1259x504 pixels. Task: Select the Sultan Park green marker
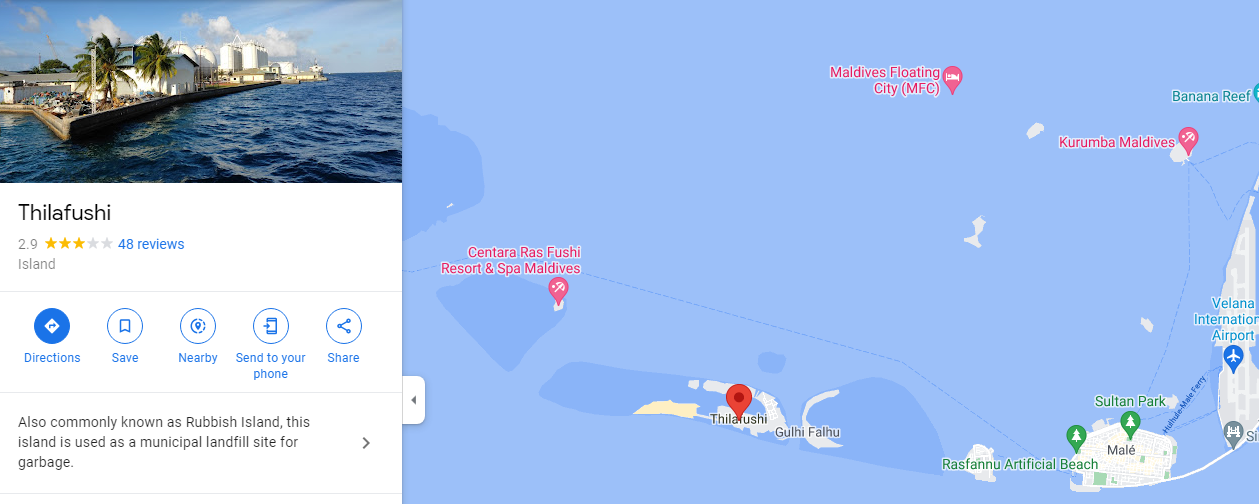[x=1130, y=421]
